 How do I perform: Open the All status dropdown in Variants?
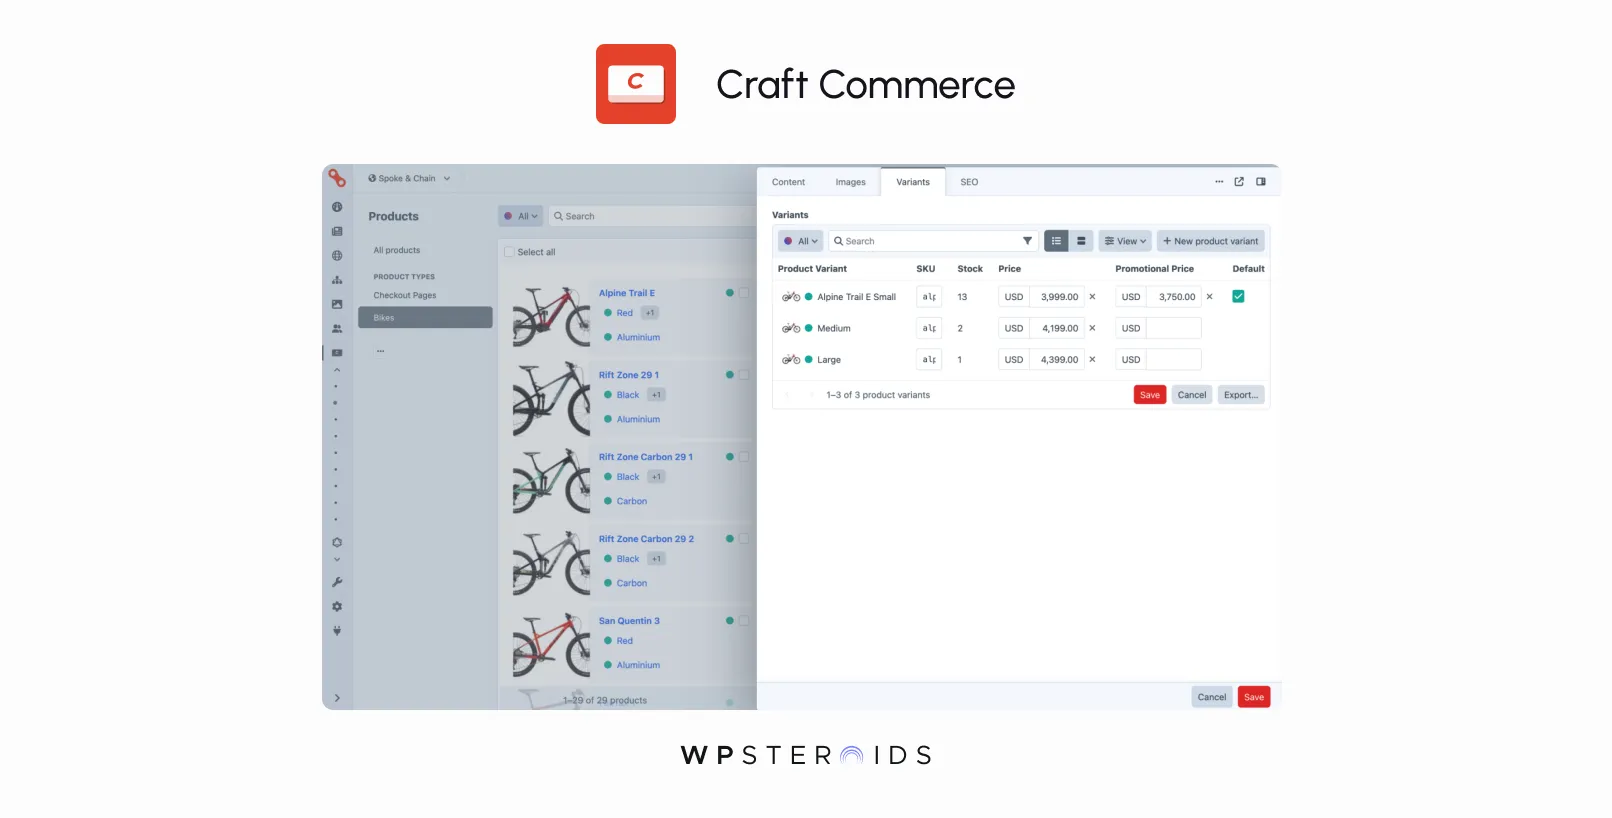[801, 241]
